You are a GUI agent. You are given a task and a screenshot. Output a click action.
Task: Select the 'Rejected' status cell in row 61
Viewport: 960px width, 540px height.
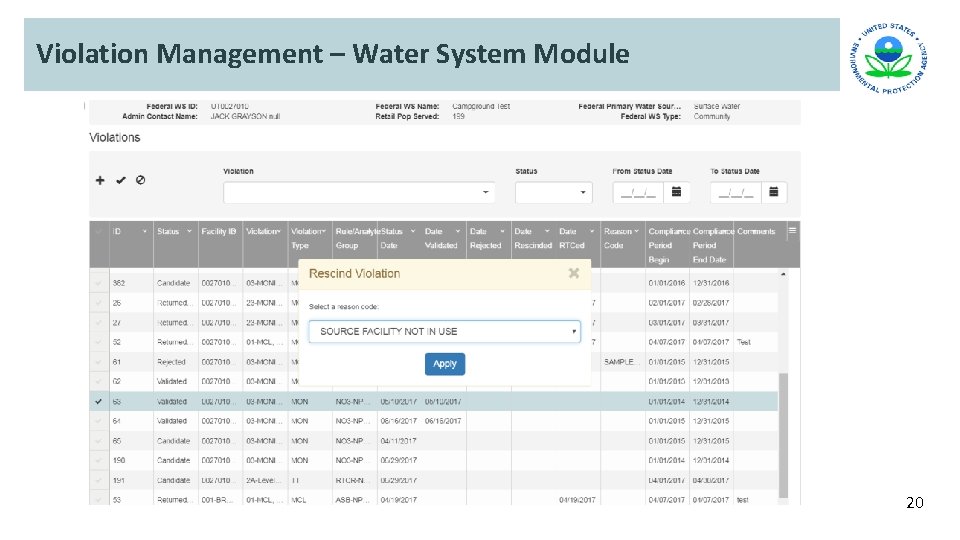[171, 362]
